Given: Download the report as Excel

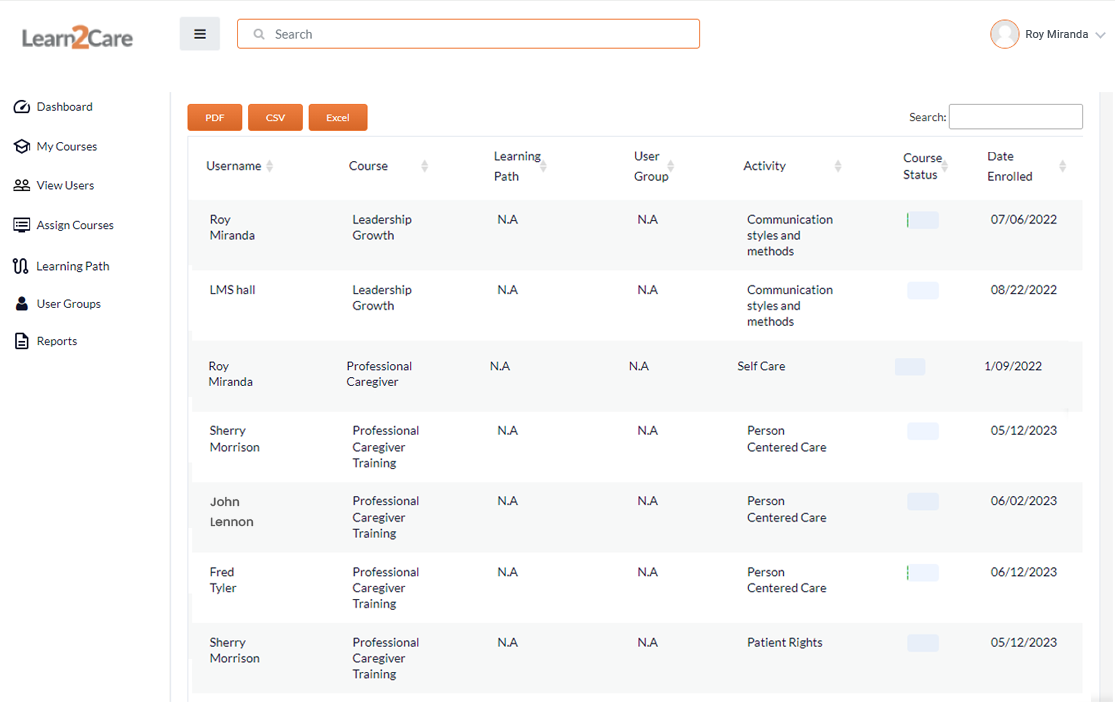Looking at the screenshot, I should click(x=338, y=118).
